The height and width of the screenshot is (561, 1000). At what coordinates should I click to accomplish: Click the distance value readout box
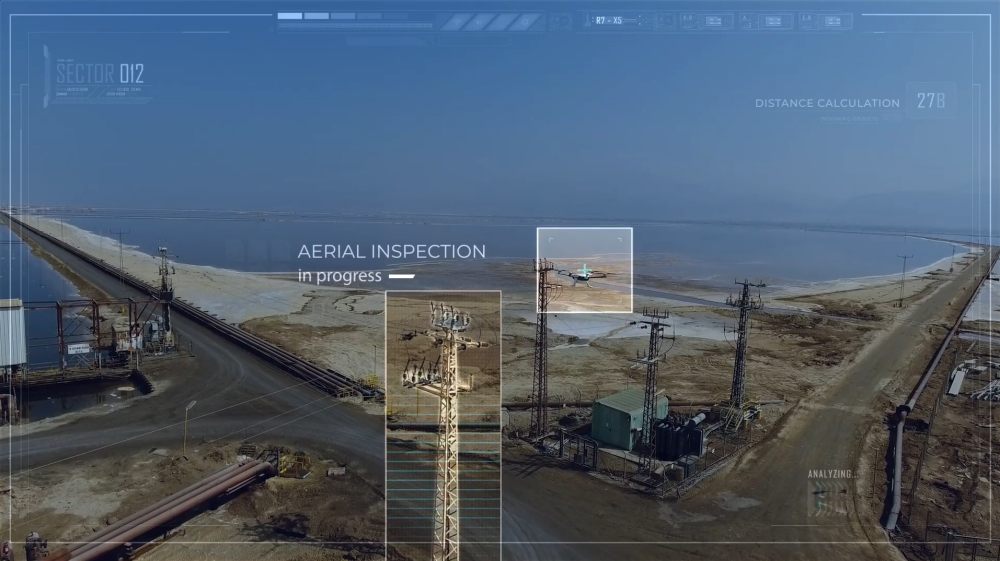[930, 101]
